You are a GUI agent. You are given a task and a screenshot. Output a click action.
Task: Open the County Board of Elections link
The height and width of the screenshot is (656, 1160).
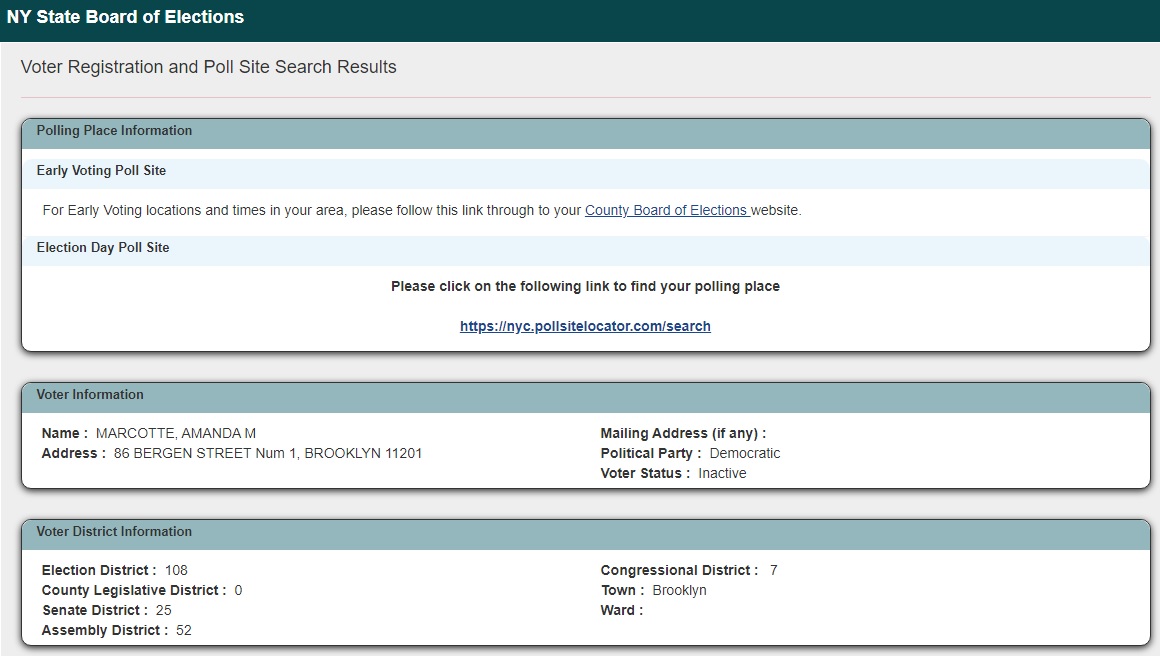(x=667, y=210)
